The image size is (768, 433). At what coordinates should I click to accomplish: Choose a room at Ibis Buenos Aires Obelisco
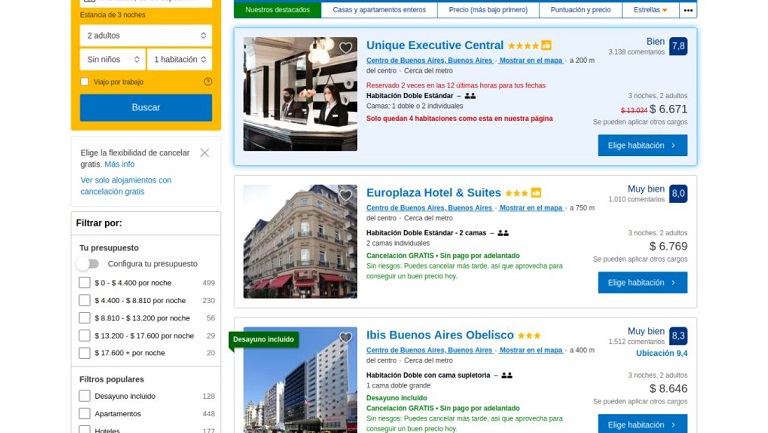[x=643, y=424]
